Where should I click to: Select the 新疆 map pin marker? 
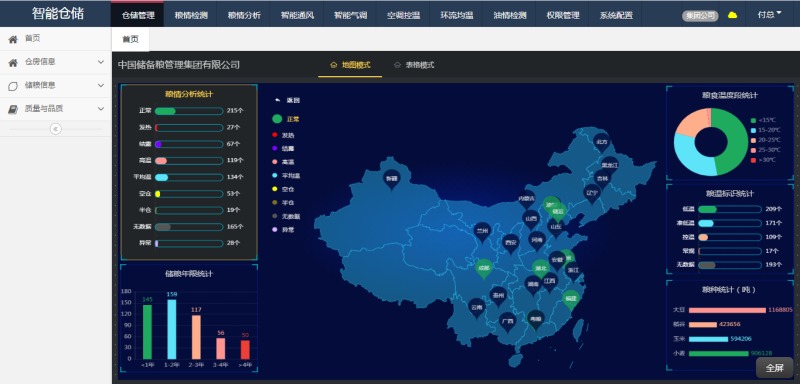pyautogui.click(x=391, y=180)
